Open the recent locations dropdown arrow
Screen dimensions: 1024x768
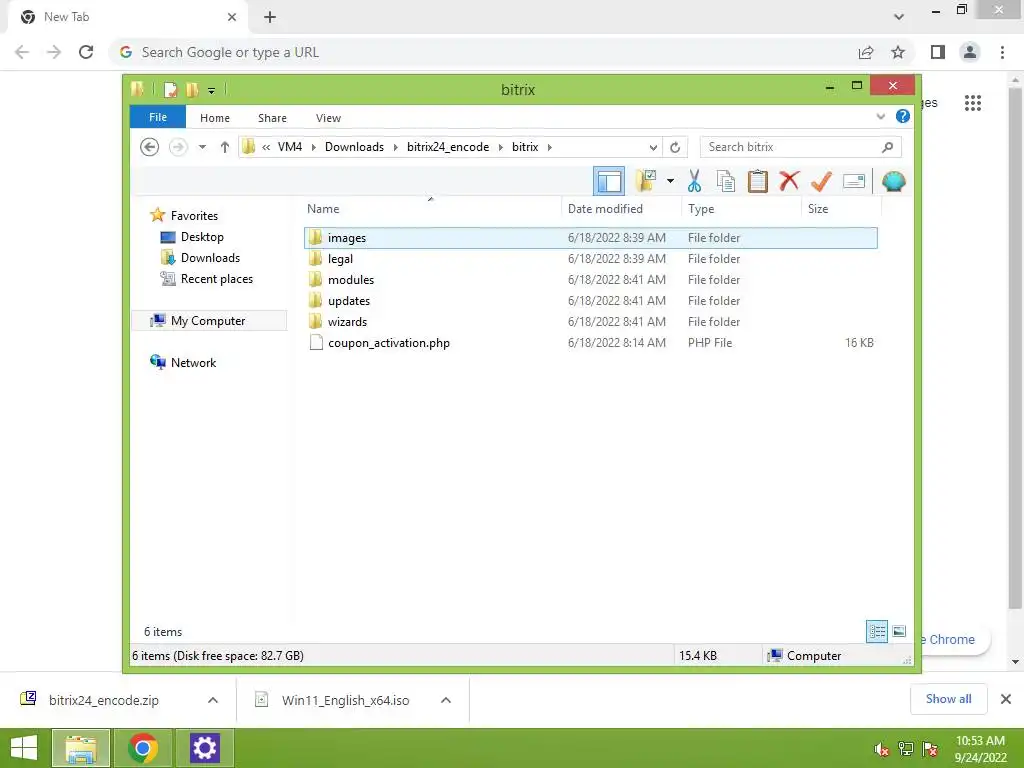(x=202, y=147)
